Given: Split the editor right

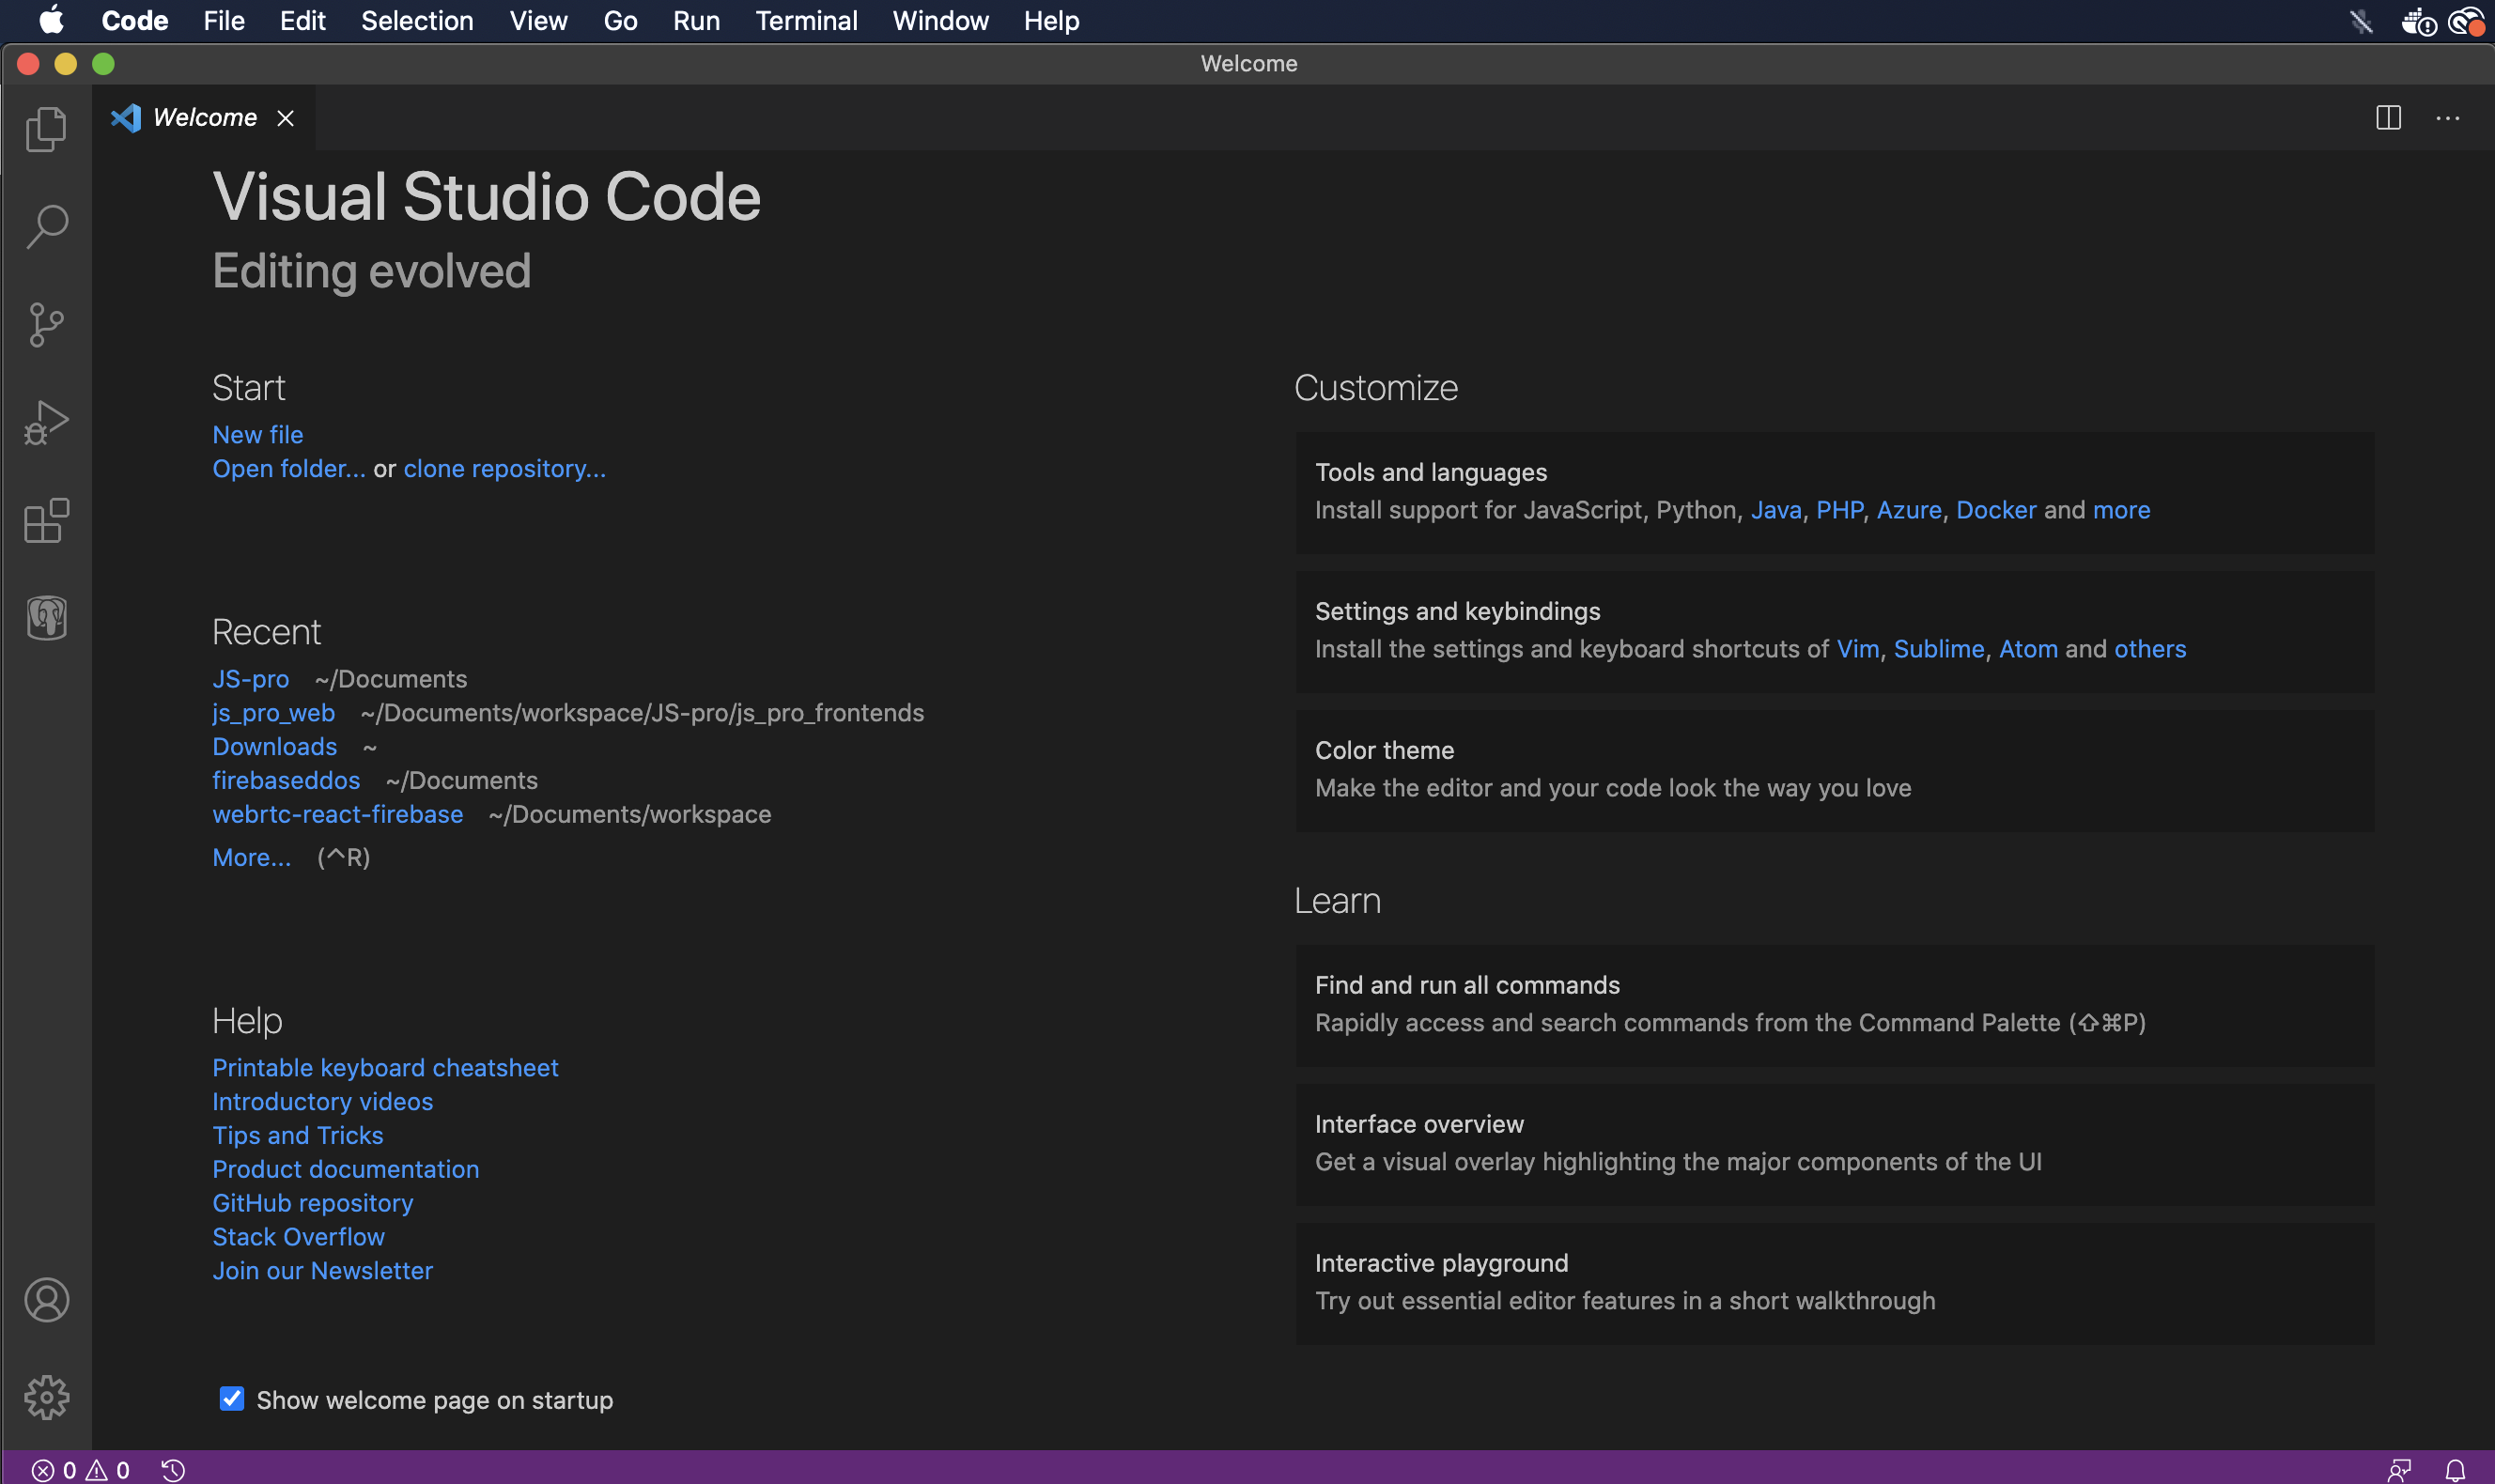Looking at the screenshot, I should coord(2388,118).
